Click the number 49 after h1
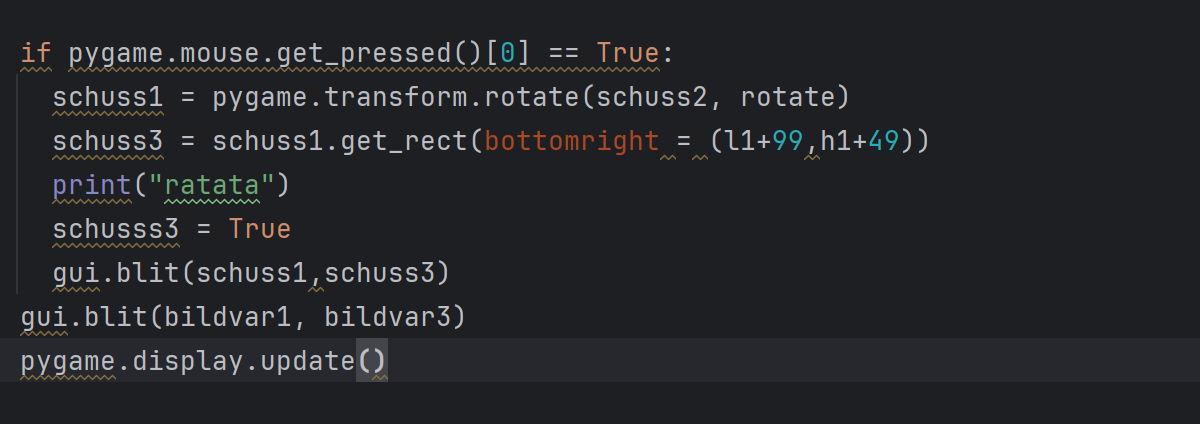 884,141
